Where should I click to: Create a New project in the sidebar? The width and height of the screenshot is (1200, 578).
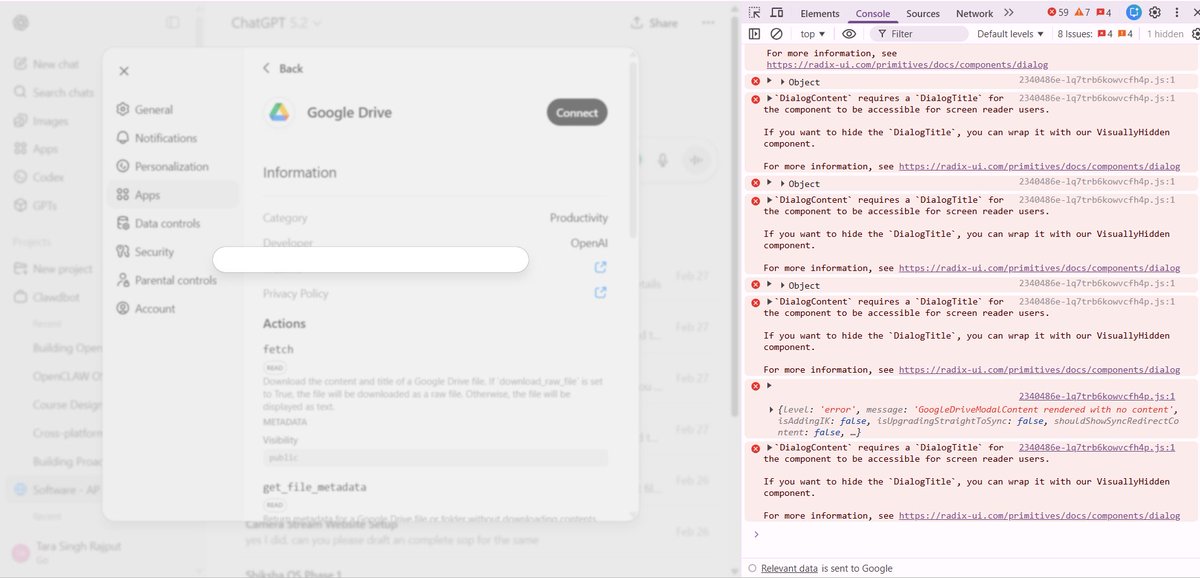(54, 269)
